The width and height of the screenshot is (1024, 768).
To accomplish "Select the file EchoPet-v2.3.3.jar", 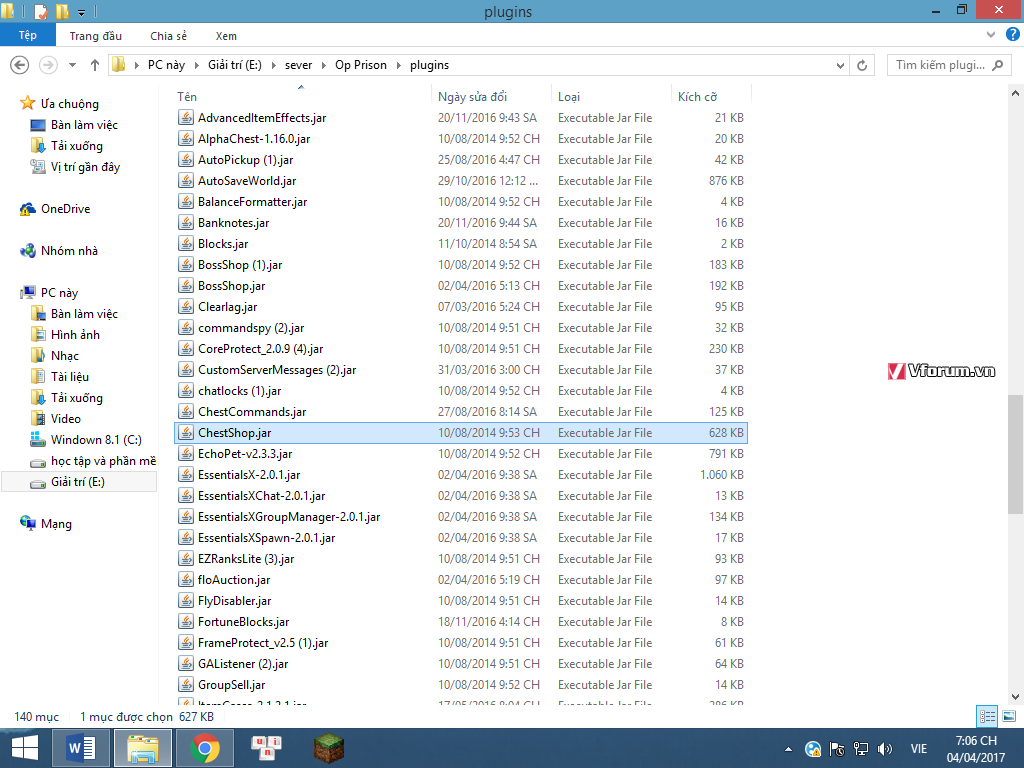I will (x=245, y=454).
